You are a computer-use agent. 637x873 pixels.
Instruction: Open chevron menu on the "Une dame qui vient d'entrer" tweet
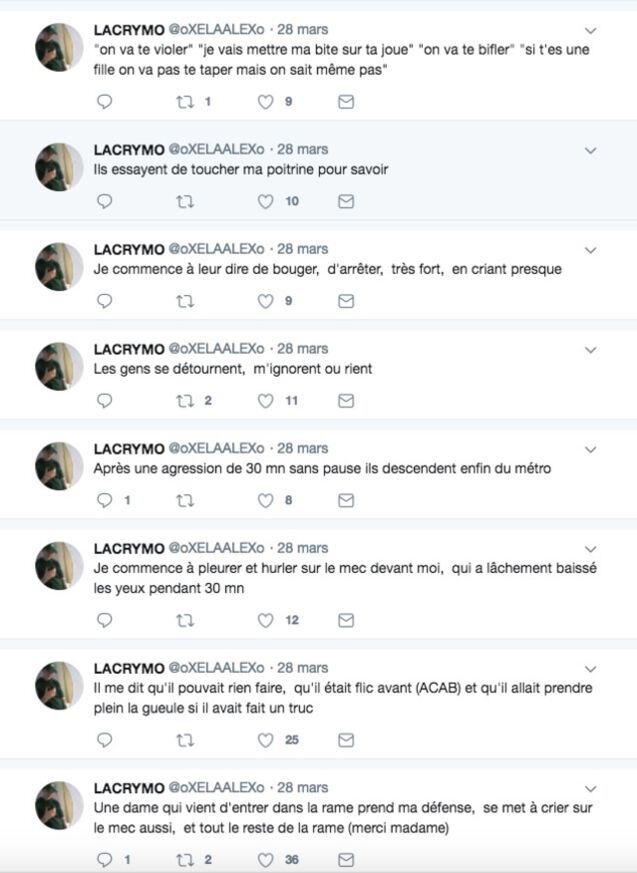pyautogui.click(x=590, y=788)
